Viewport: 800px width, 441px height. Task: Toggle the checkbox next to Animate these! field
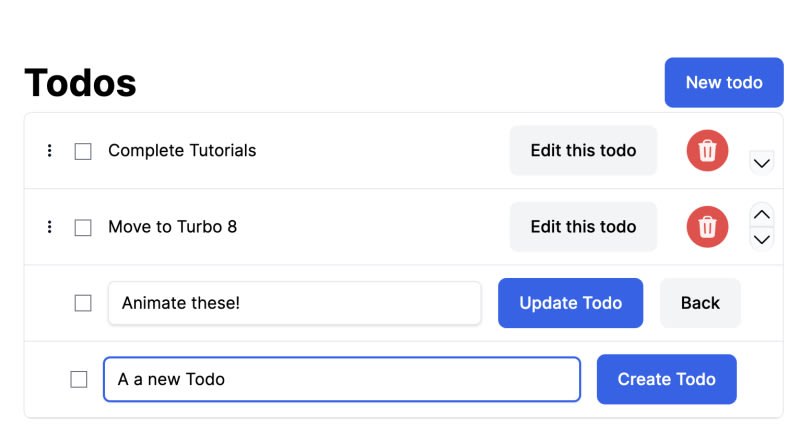[83, 303]
